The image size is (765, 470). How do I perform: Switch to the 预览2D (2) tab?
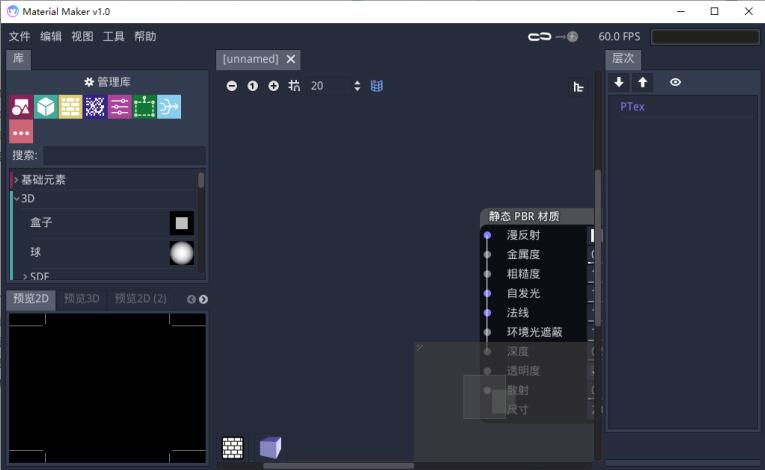coord(141,299)
